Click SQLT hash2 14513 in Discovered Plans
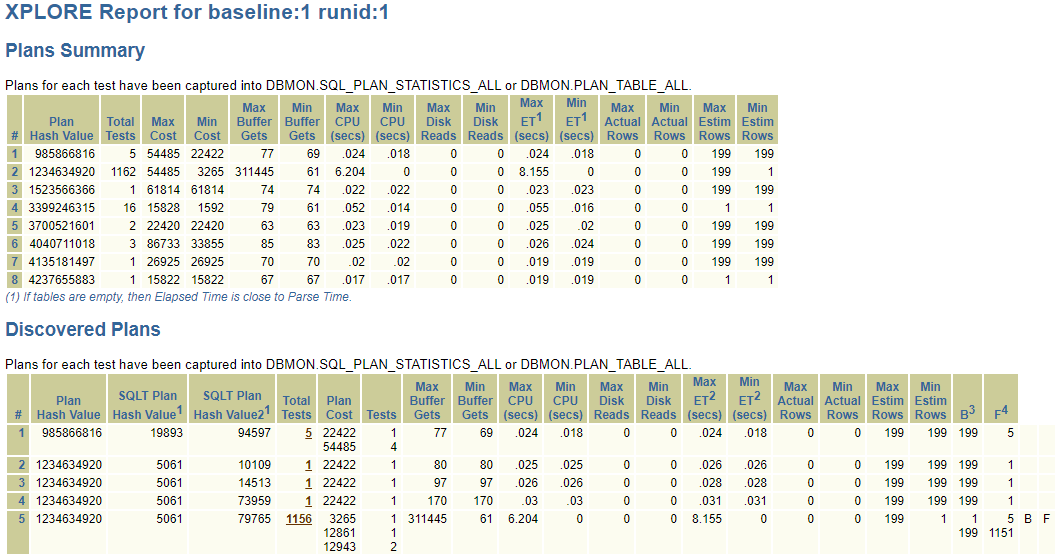The width and height of the screenshot is (1058, 554). tap(254, 483)
